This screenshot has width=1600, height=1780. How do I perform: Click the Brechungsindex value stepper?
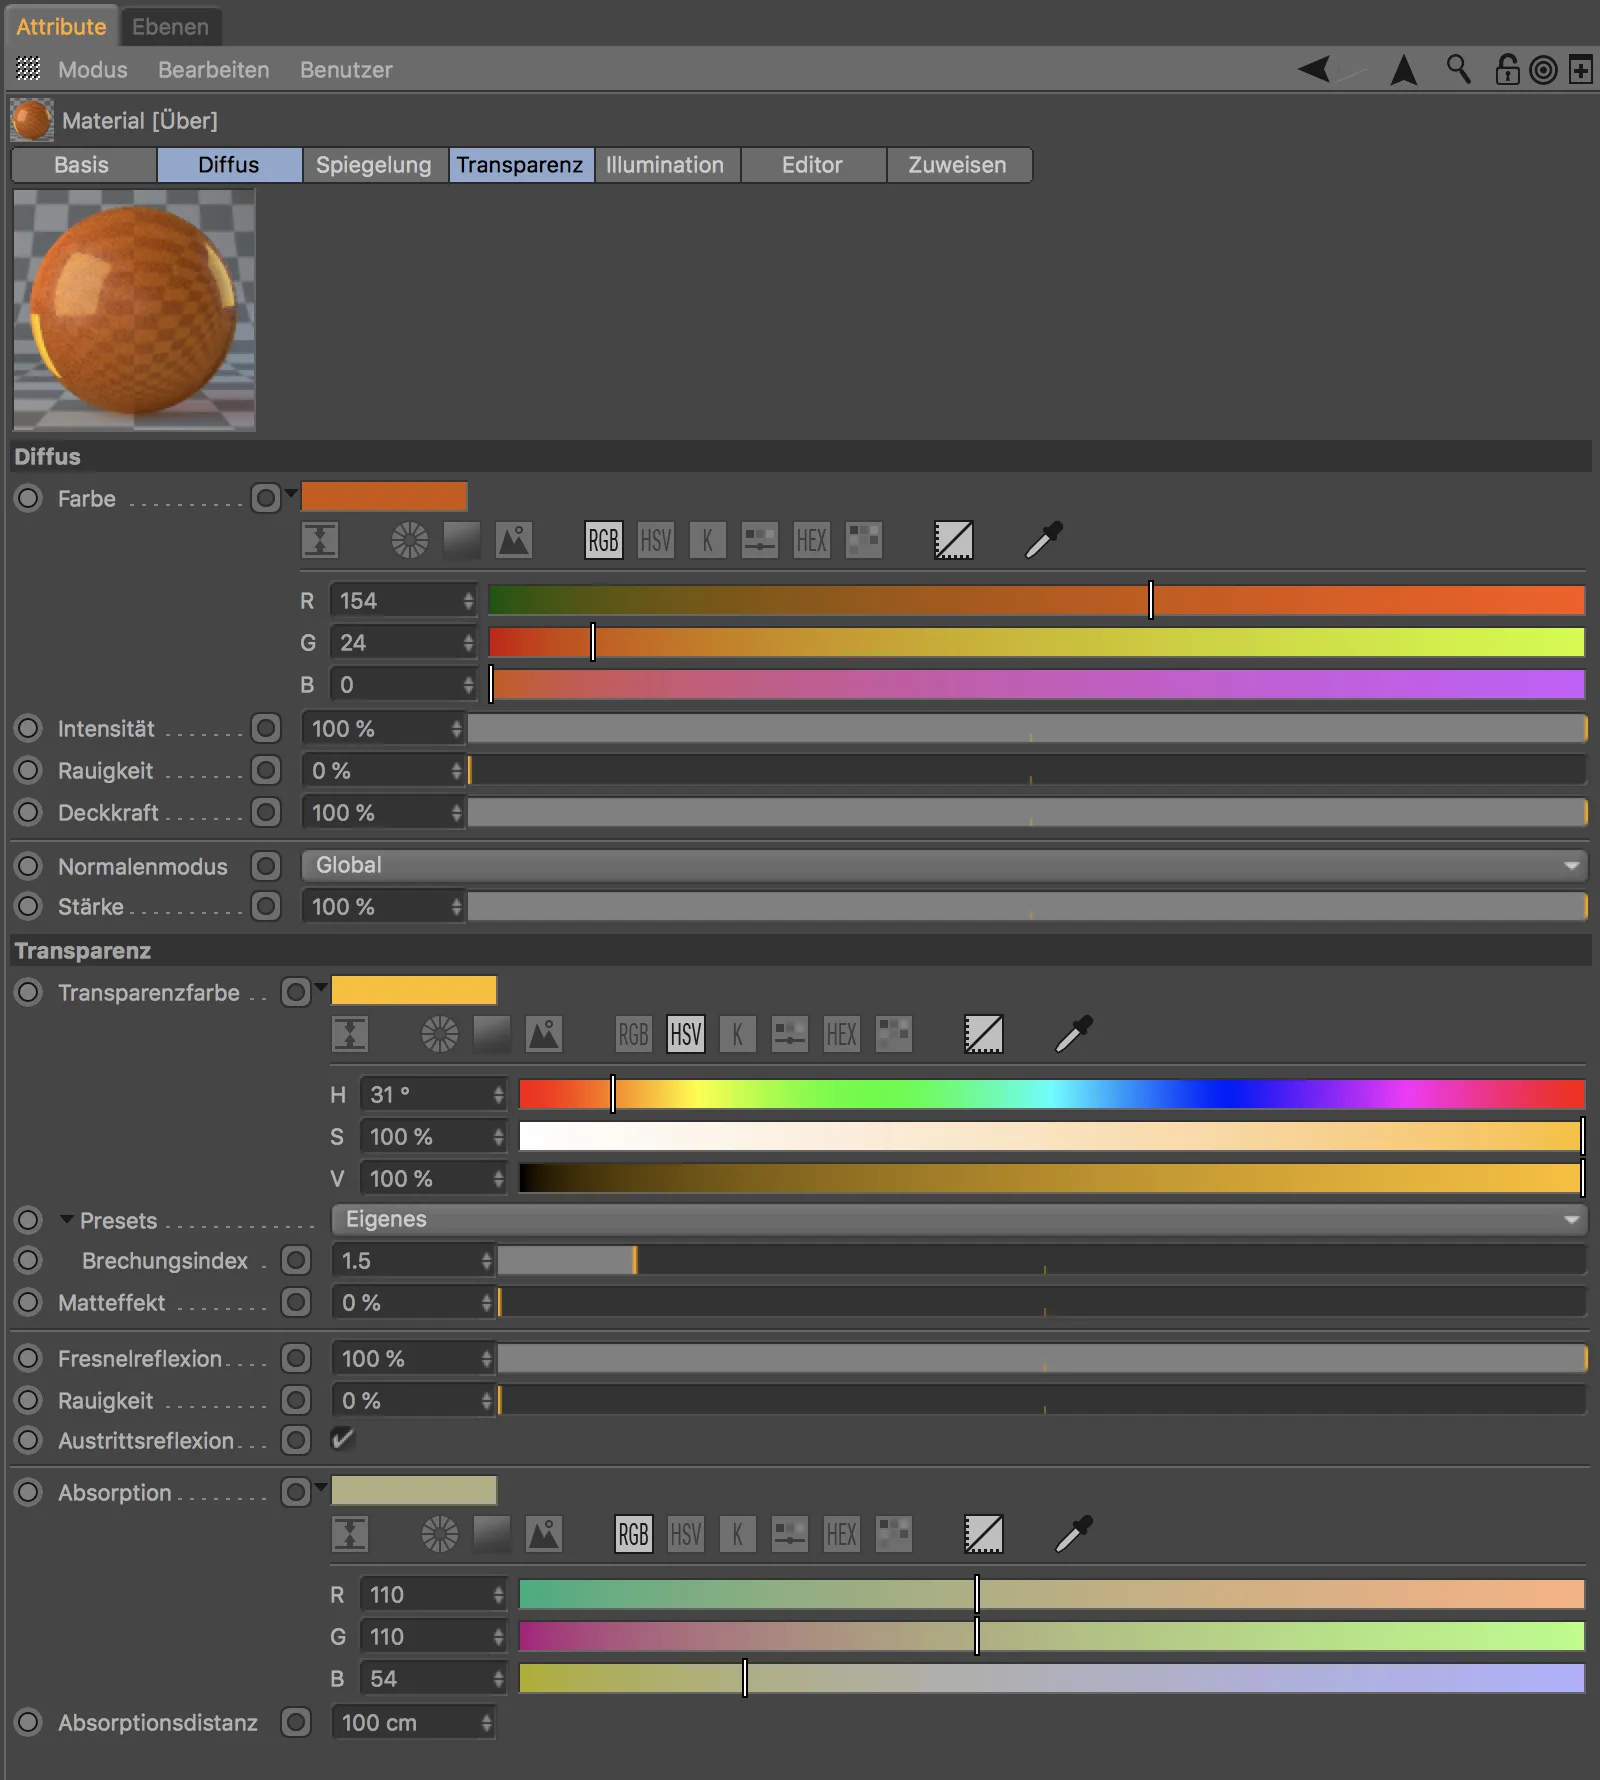486,1261
